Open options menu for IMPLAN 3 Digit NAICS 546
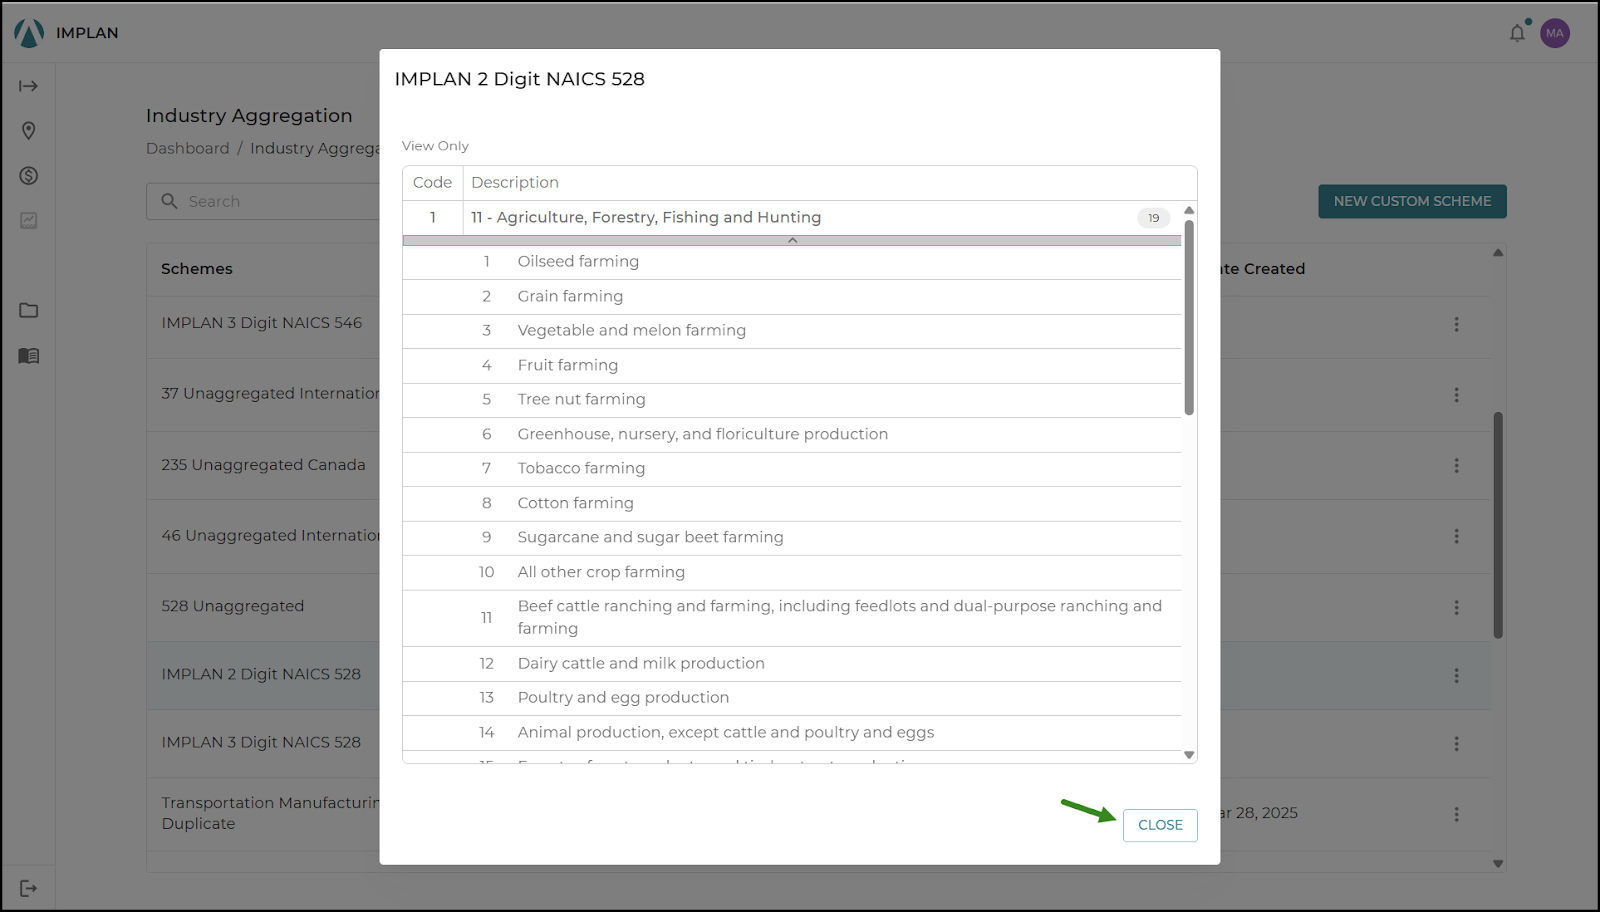Screen dimensions: 1600x912 click(x=1456, y=324)
